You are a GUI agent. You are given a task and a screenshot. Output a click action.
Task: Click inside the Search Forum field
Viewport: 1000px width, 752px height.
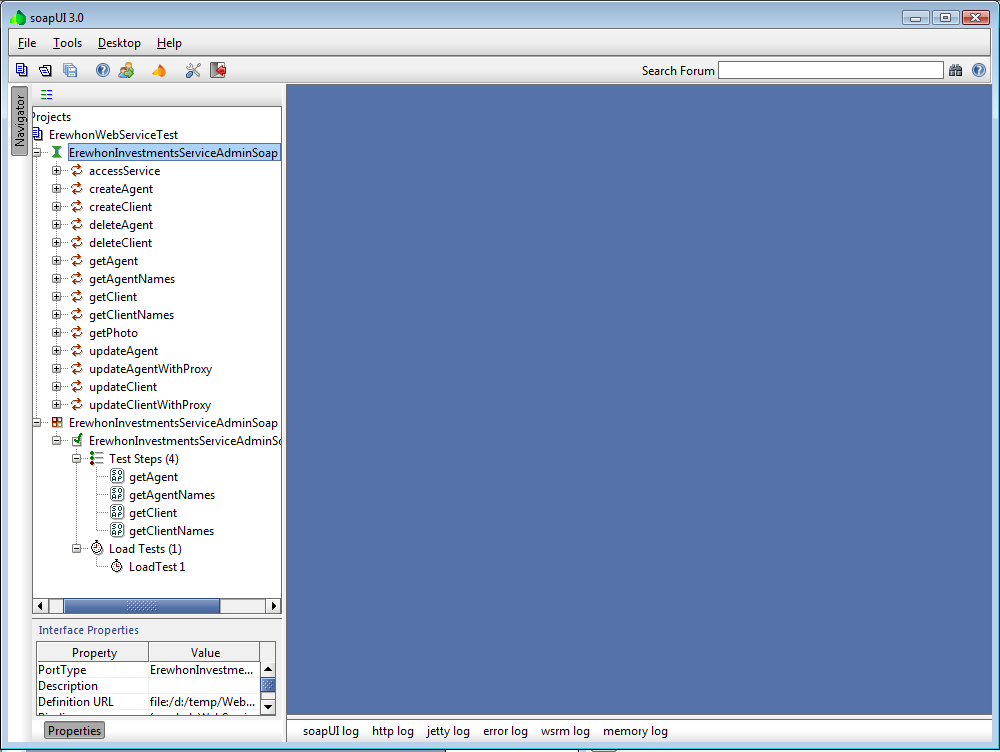830,70
